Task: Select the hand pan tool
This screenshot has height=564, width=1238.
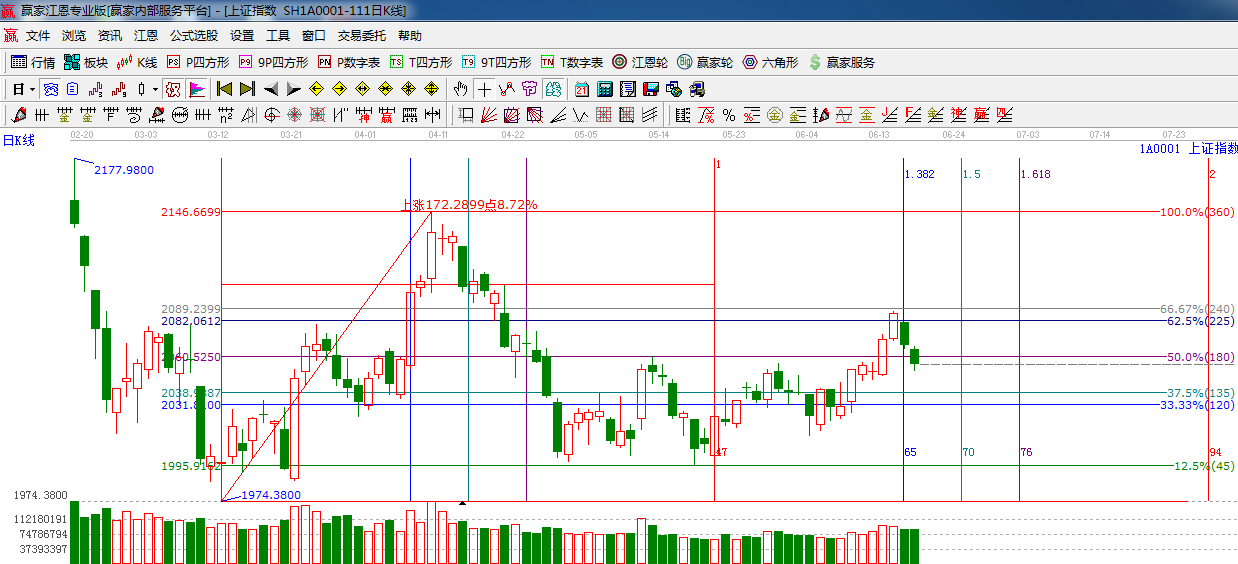Action: (x=460, y=89)
